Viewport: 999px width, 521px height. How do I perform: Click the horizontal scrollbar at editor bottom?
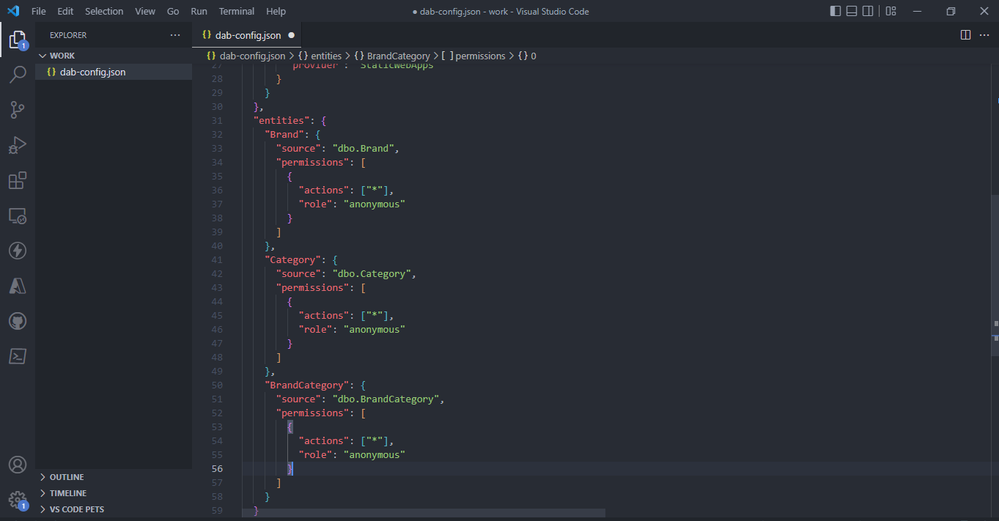click(424, 513)
